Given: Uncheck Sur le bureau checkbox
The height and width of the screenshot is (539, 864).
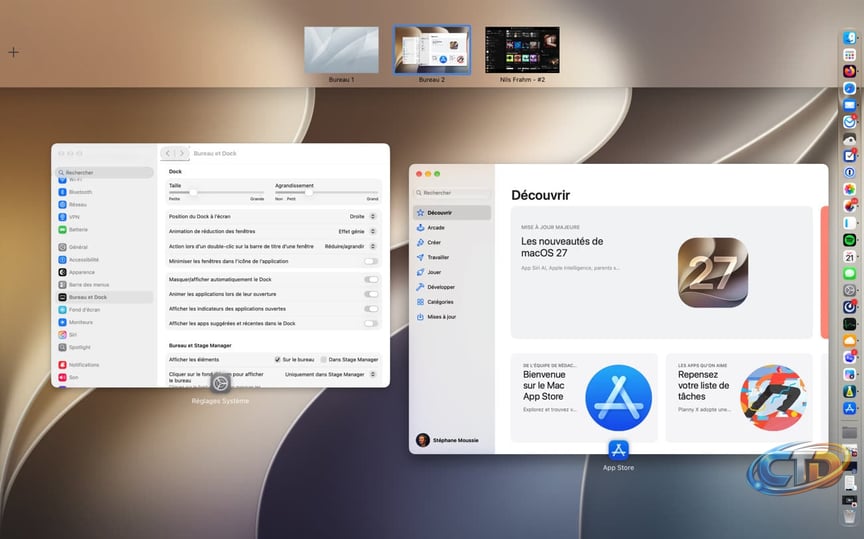Looking at the screenshot, I should point(278,359).
